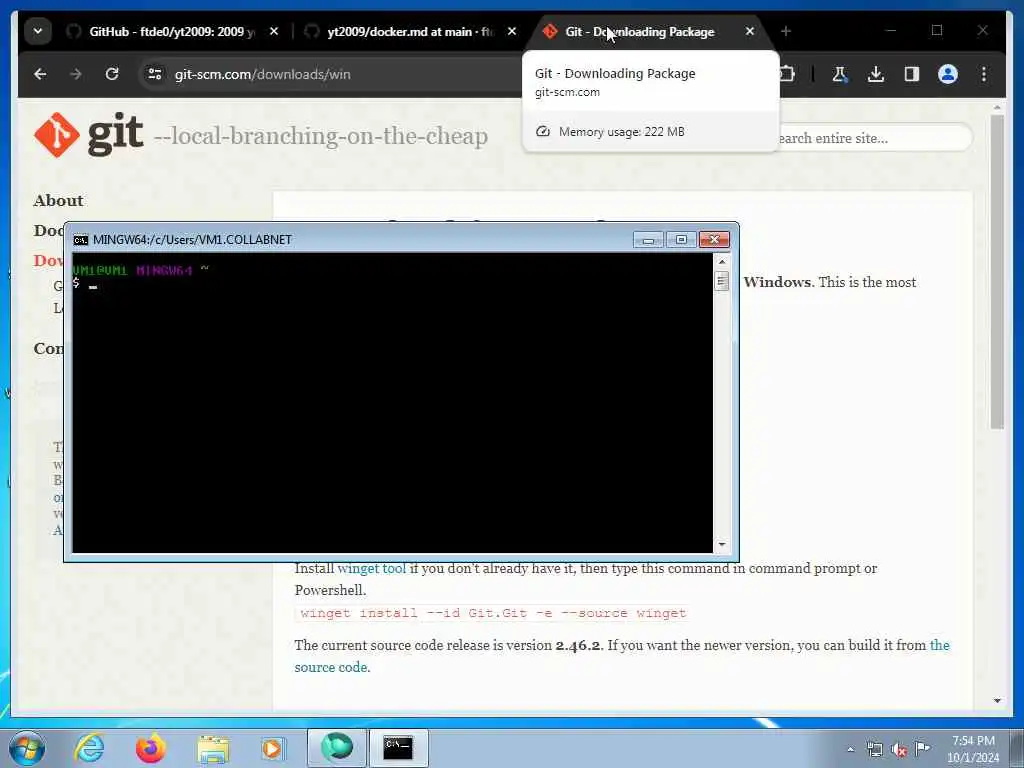1024x768 pixels.
Task: Open the About section link
Action: click(x=59, y=200)
